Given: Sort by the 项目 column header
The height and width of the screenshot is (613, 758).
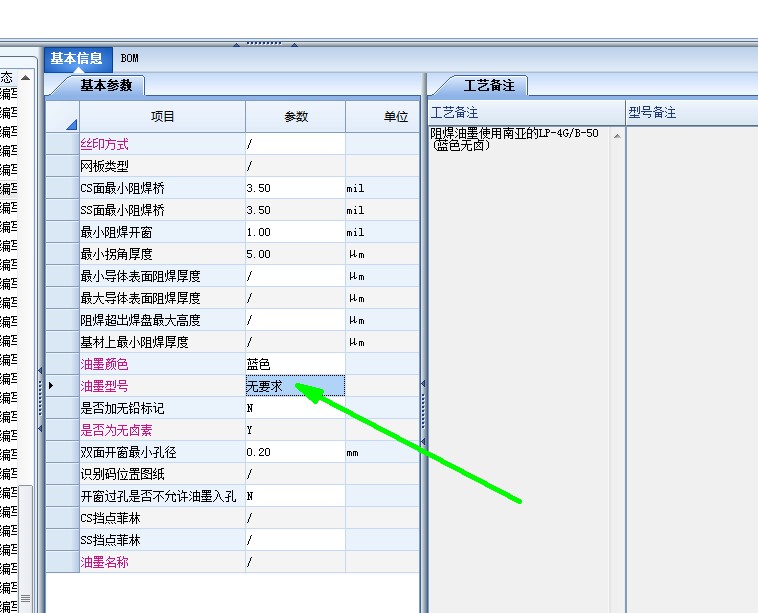Looking at the screenshot, I should (162, 117).
